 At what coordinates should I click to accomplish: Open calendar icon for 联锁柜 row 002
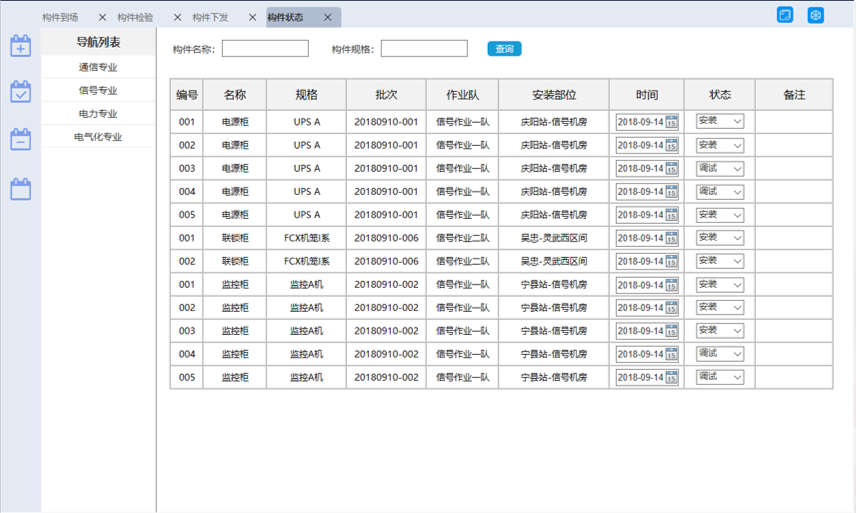pyautogui.click(x=672, y=261)
